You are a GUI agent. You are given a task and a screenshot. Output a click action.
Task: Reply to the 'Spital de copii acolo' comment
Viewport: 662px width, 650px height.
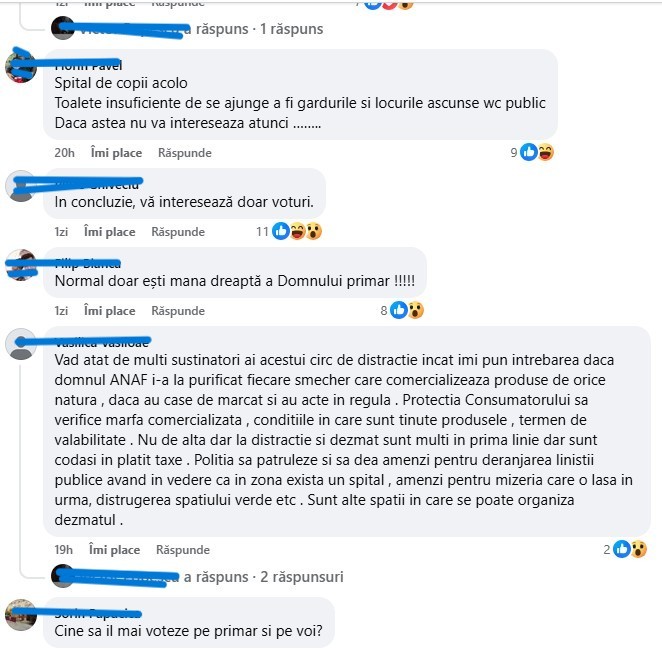click(x=184, y=152)
